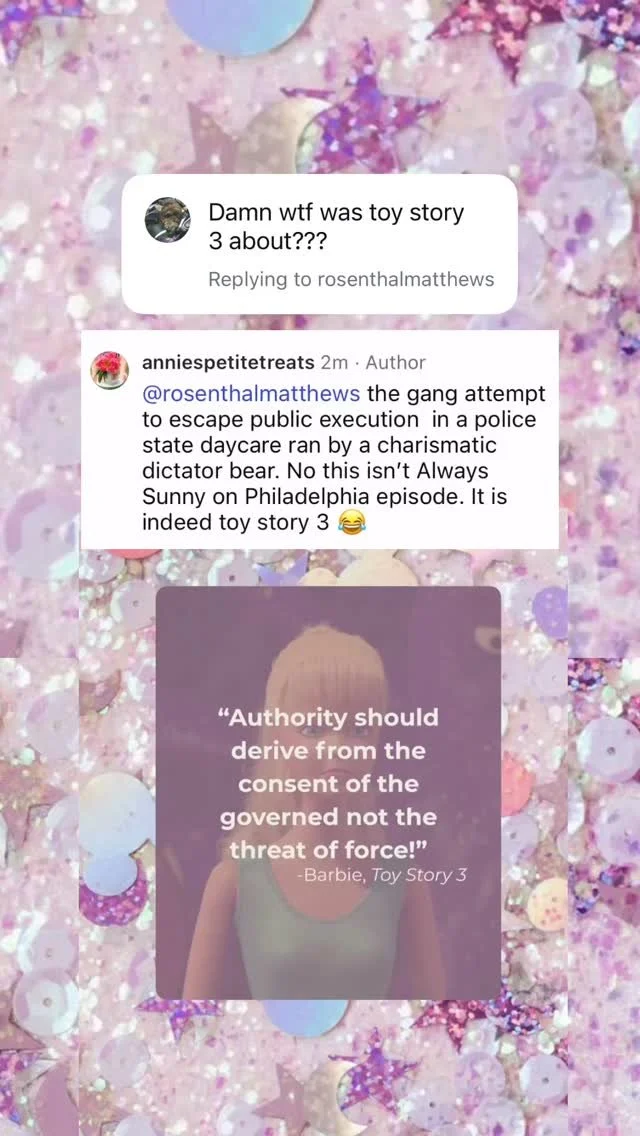
Task: Tap the blue sequin circle left of the quote card
Action: click(x=116, y=833)
